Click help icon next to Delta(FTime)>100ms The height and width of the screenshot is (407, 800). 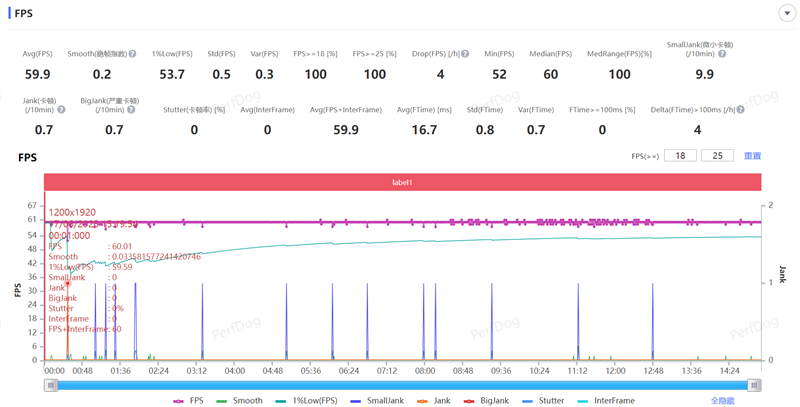tap(742, 110)
